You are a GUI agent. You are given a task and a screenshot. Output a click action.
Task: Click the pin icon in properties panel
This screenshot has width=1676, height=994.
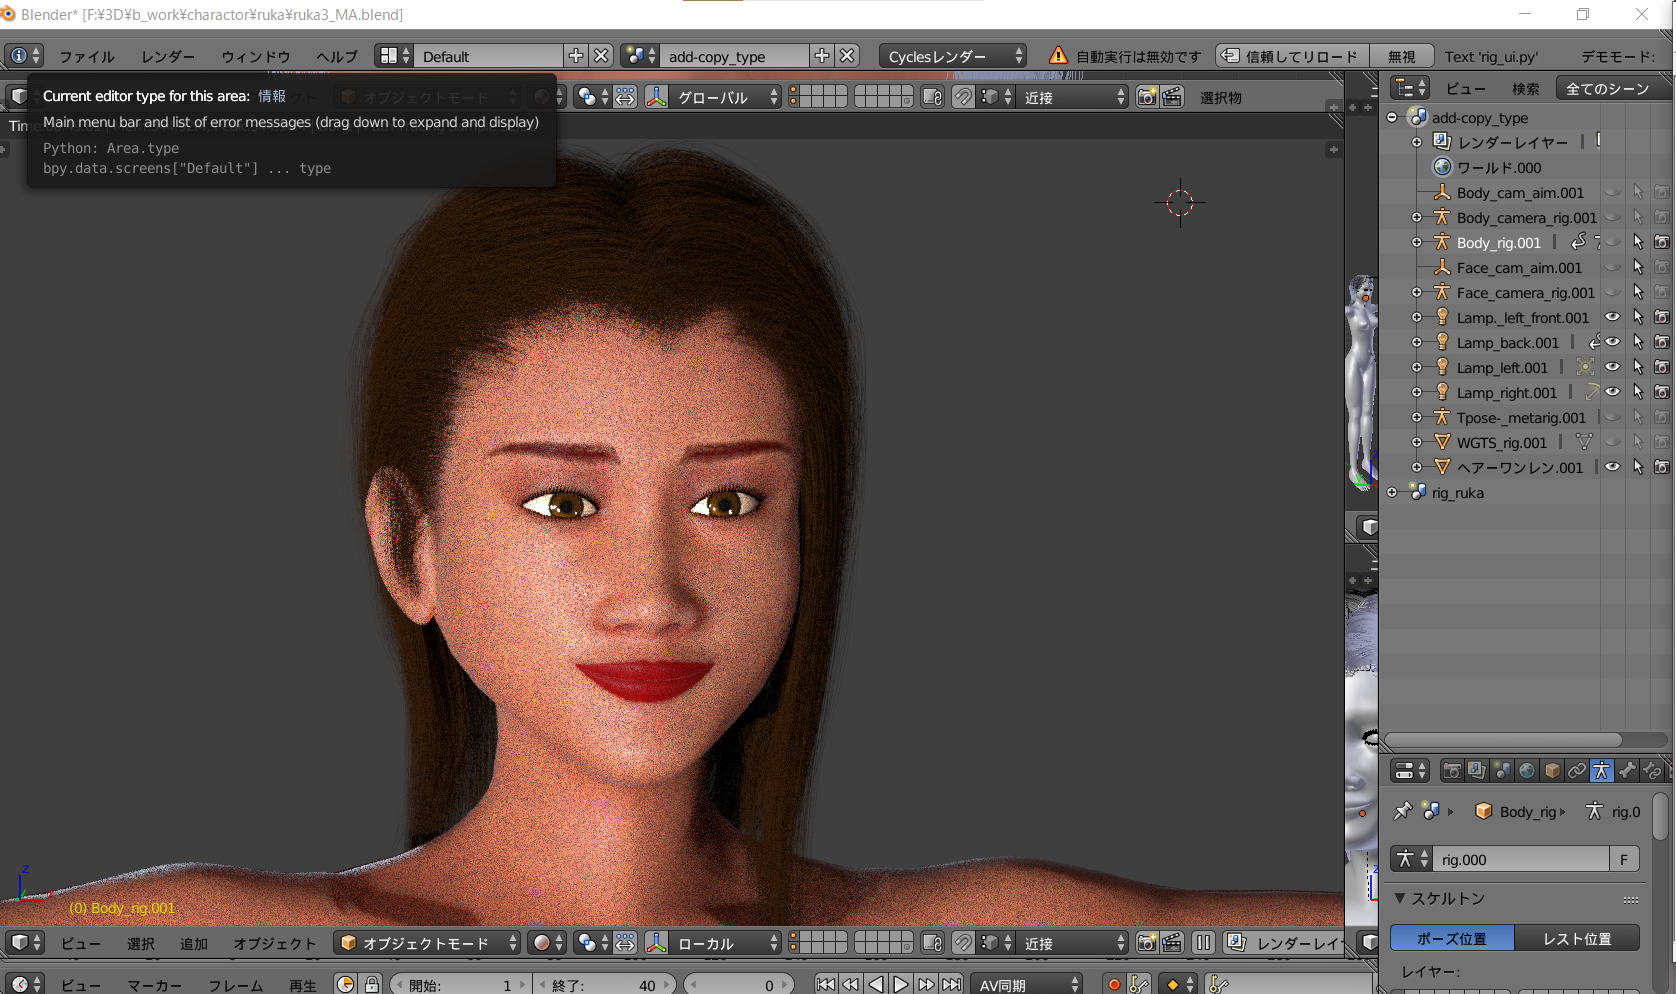[1403, 812]
